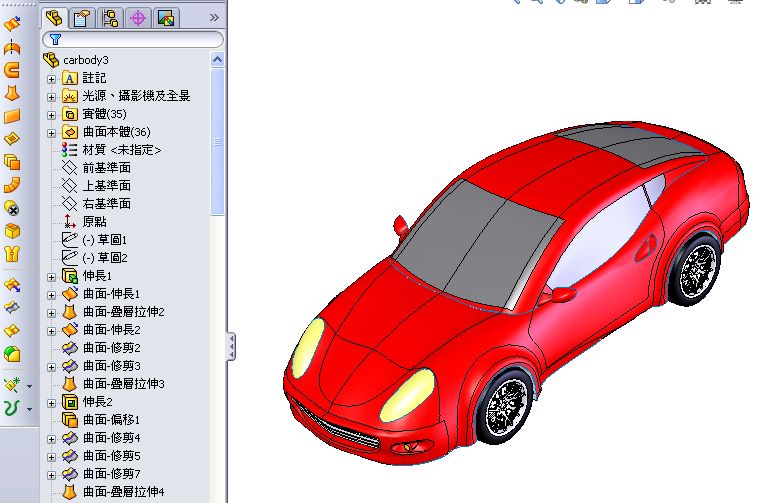The width and height of the screenshot is (774, 503).
Task: Select the Revolved Surface tool
Action: coord(12,47)
